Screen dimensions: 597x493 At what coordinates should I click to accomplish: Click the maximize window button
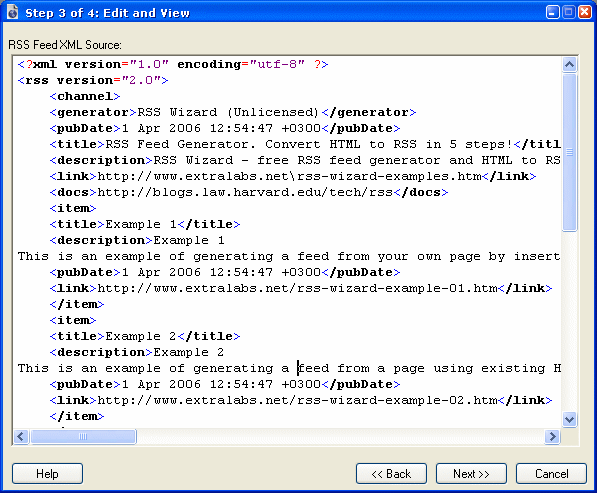568,12
